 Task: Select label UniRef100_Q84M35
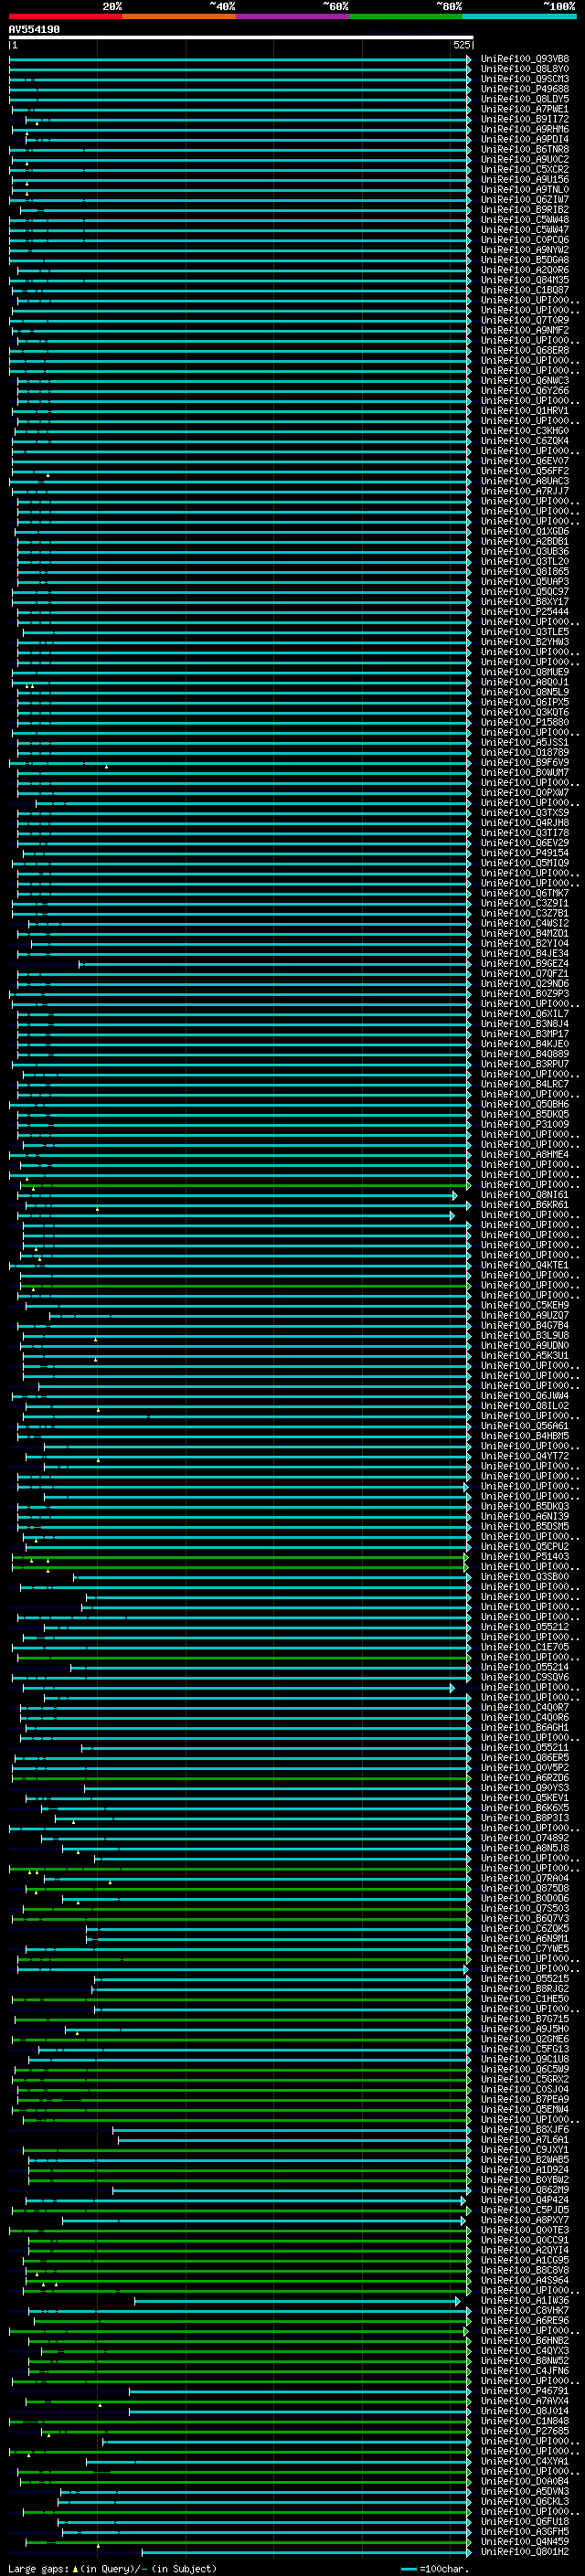(525, 280)
